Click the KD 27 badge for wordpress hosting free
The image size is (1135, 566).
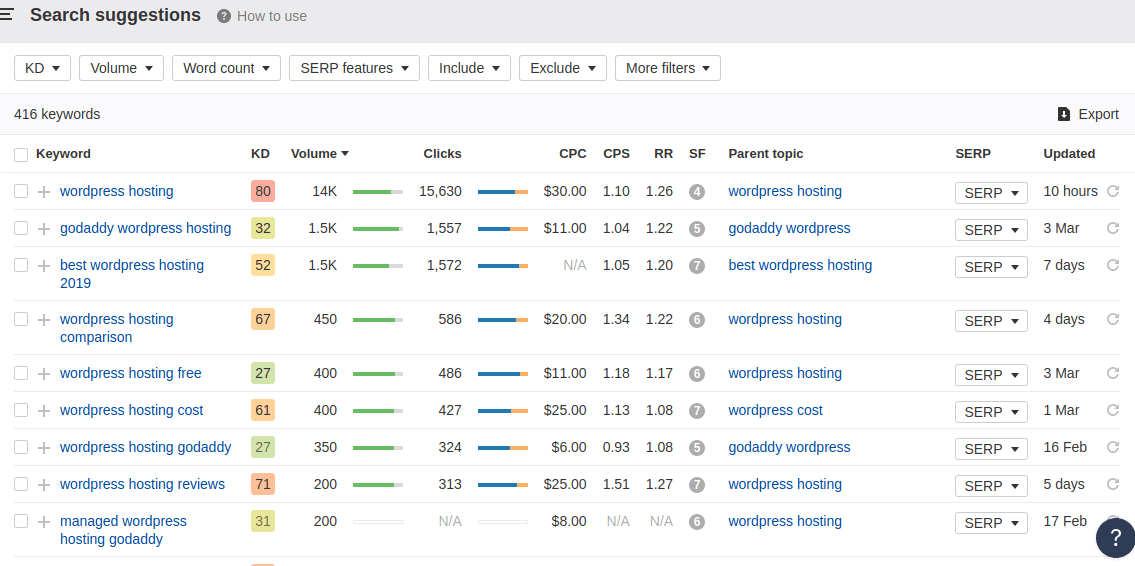(263, 373)
